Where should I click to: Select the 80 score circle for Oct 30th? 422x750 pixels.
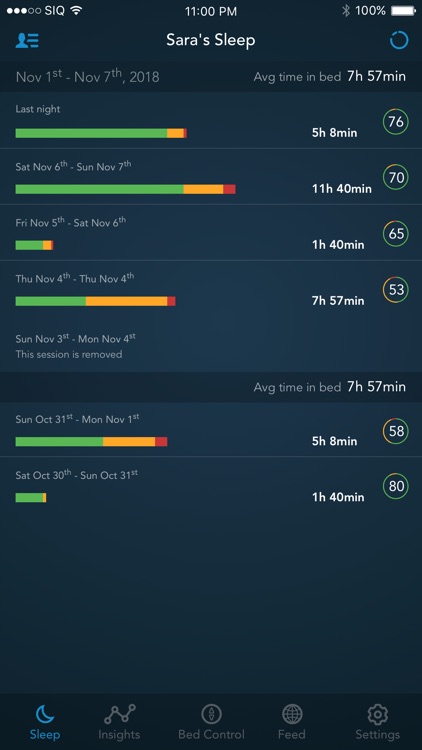(396, 486)
